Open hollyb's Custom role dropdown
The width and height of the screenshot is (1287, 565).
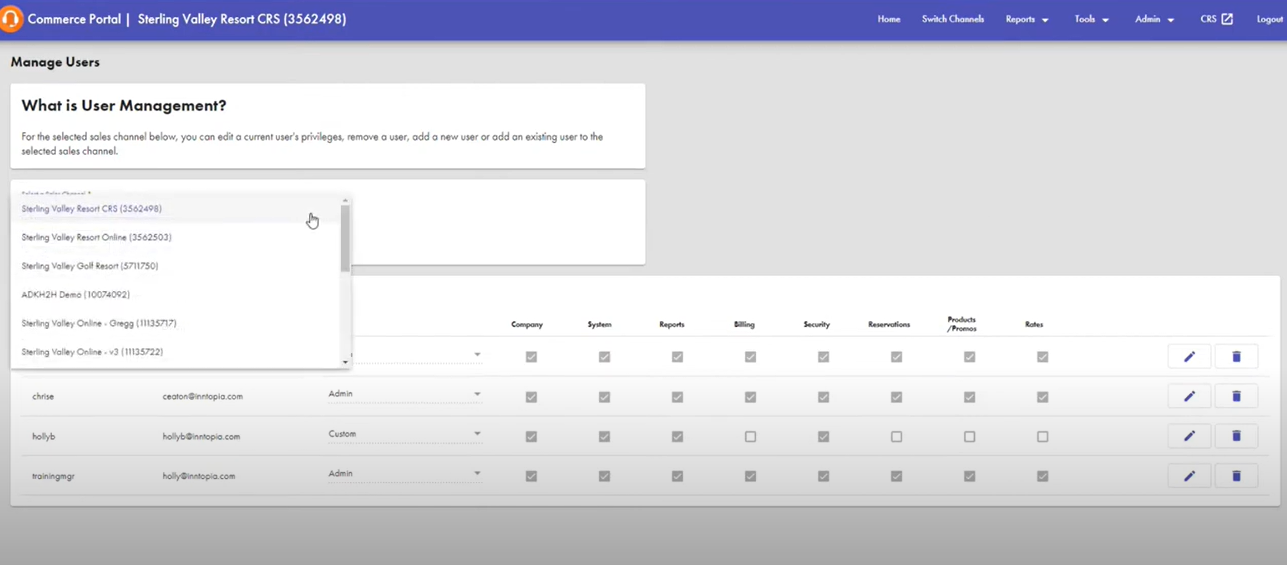coord(404,434)
